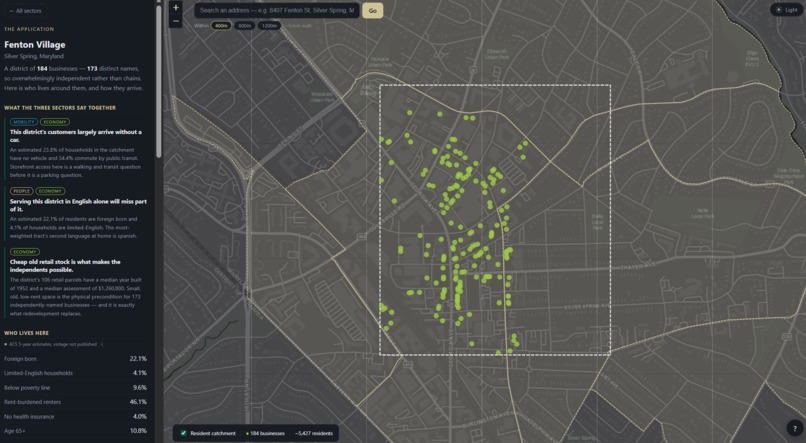Click 'No health insurance' row
This screenshot has height=443, width=806.
pos(76,416)
